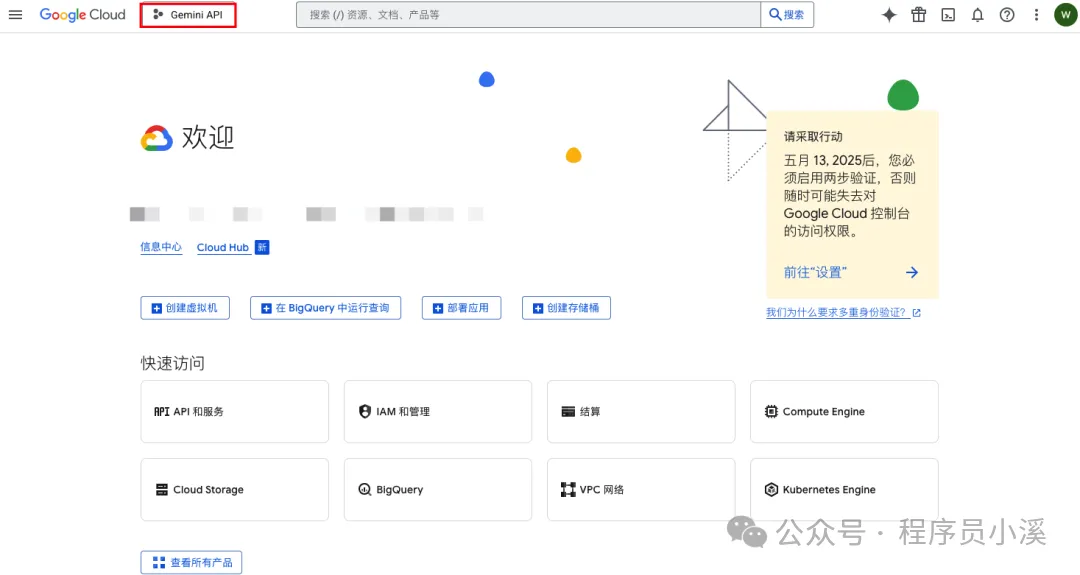This screenshot has height=575, width=1080.
Task: Click the API icon in API 和服务 card
Action: click(161, 412)
